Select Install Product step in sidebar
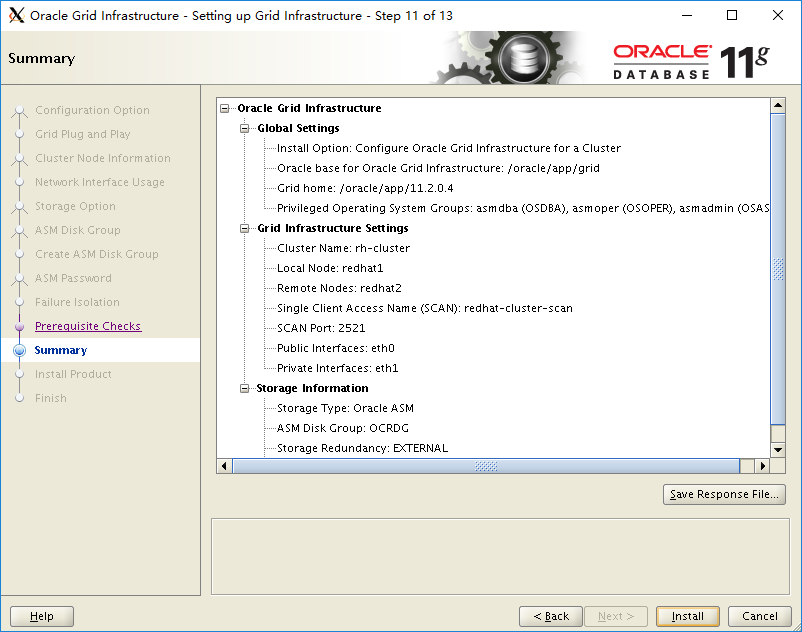This screenshot has width=802, height=632. click(x=73, y=374)
